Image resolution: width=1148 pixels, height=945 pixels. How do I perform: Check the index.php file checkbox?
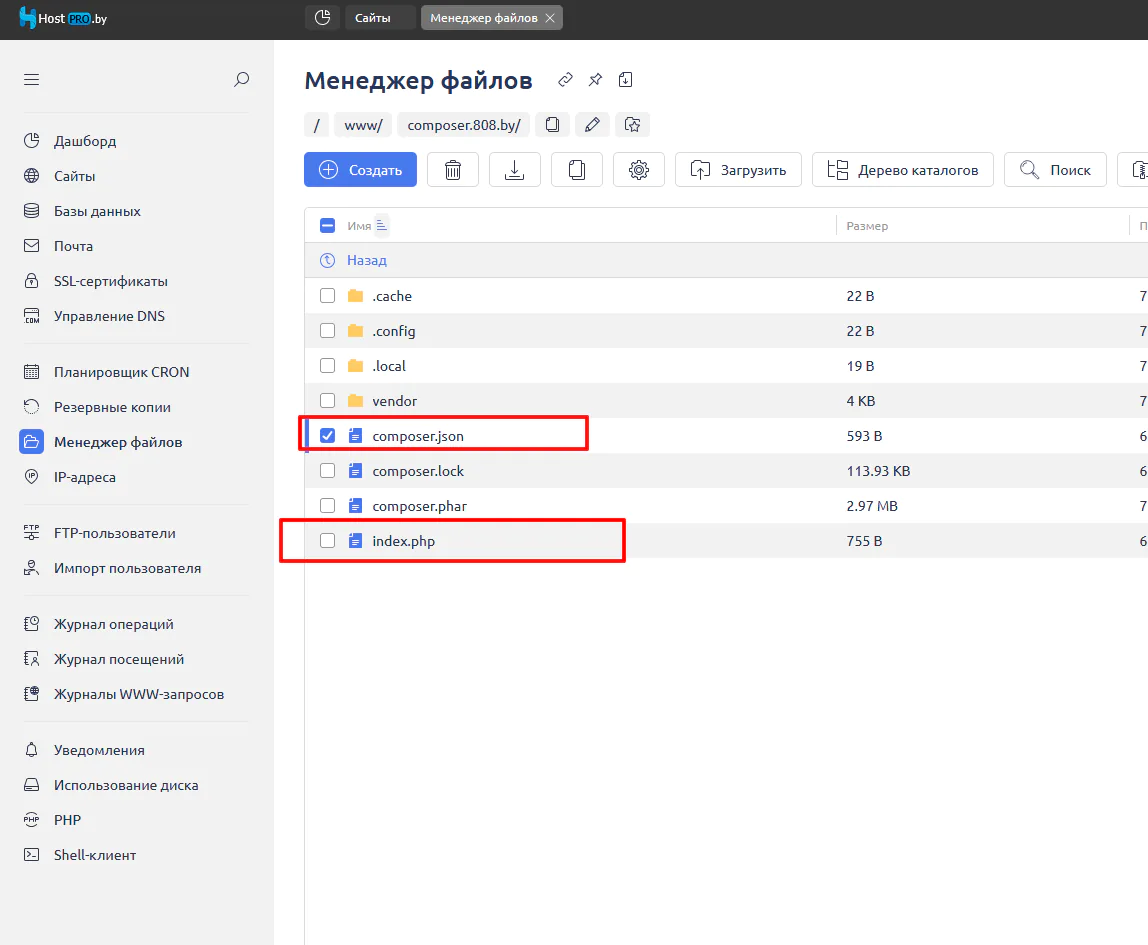pyautogui.click(x=327, y=541)
